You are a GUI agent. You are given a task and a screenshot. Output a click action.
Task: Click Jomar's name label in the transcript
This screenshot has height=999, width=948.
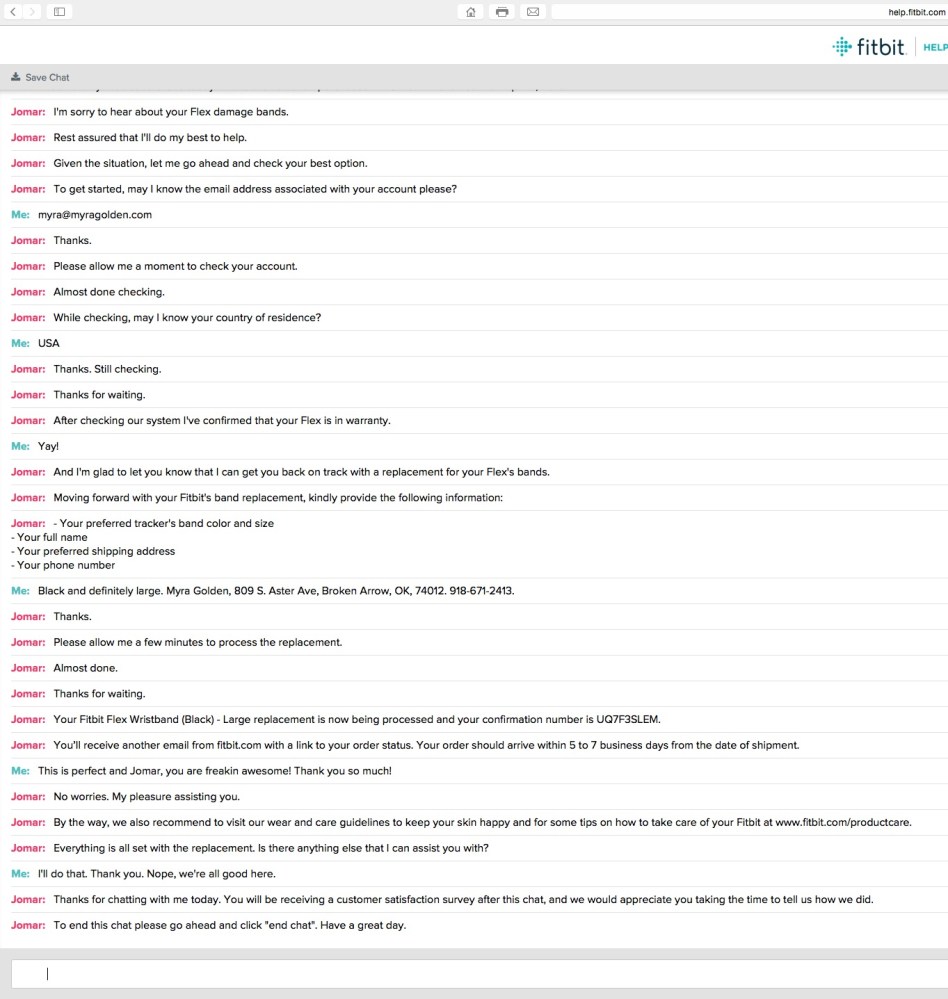[x=27, y=111]
